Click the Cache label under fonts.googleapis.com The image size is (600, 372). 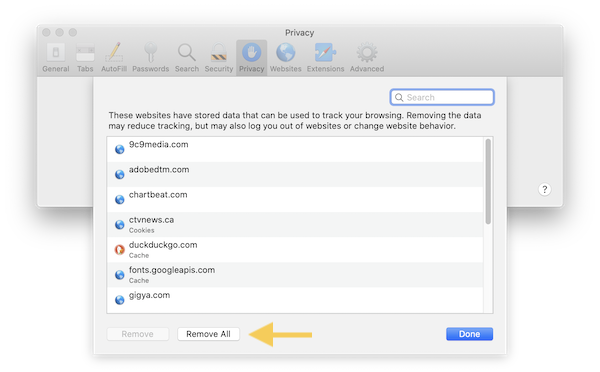pos(139,281)
